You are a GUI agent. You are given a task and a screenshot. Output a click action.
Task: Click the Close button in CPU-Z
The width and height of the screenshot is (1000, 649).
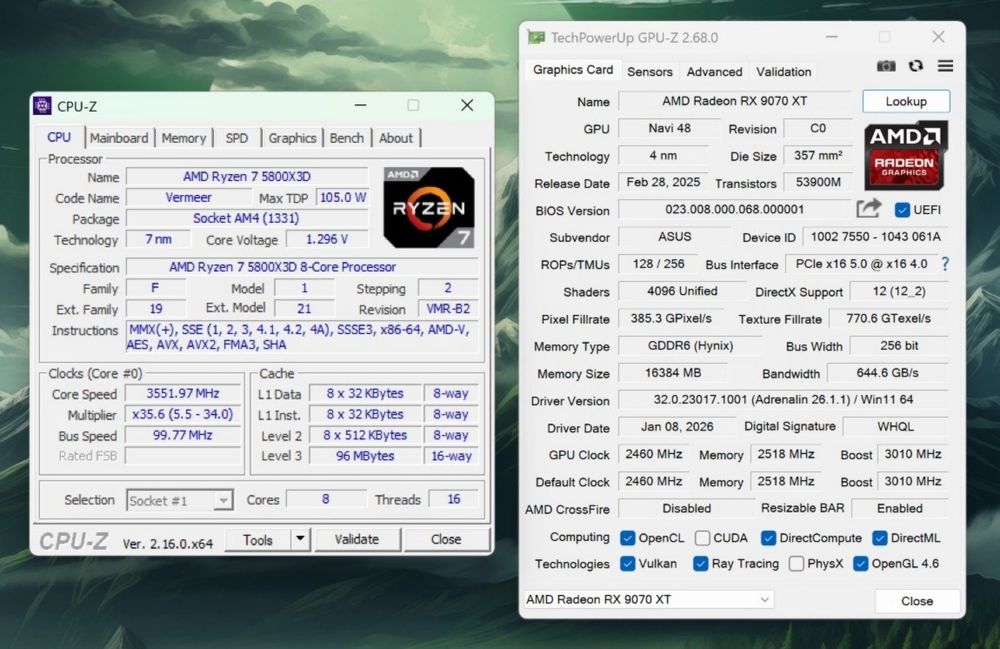click(x=446, y=539)
